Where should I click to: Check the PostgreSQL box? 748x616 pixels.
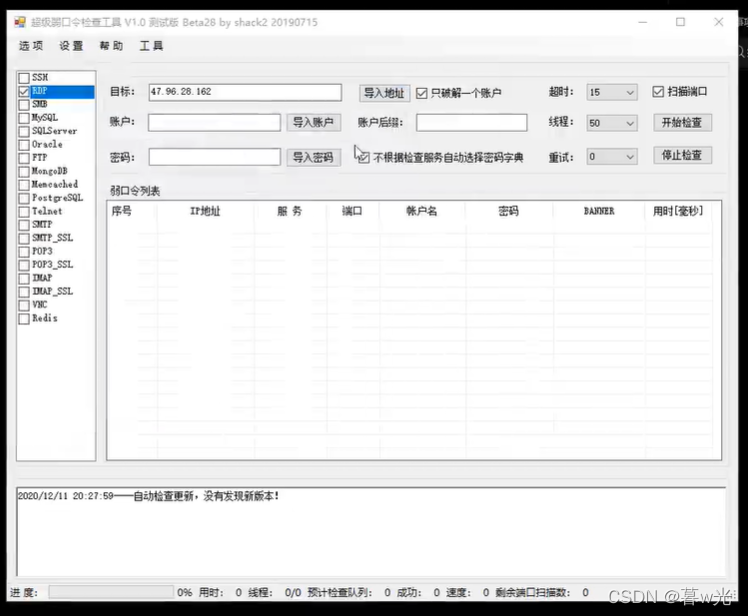coord(24,198)
